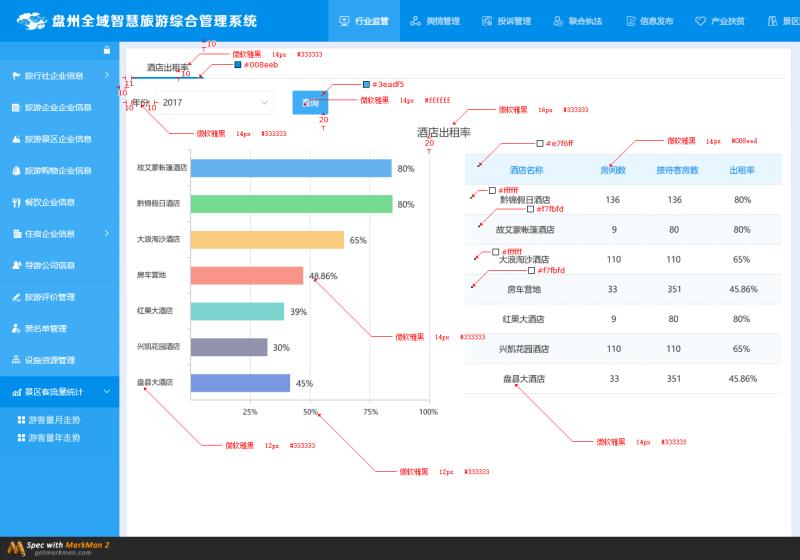Click the fork-and-knife icon beside 餐饮企业信息

tap(15, 202)
